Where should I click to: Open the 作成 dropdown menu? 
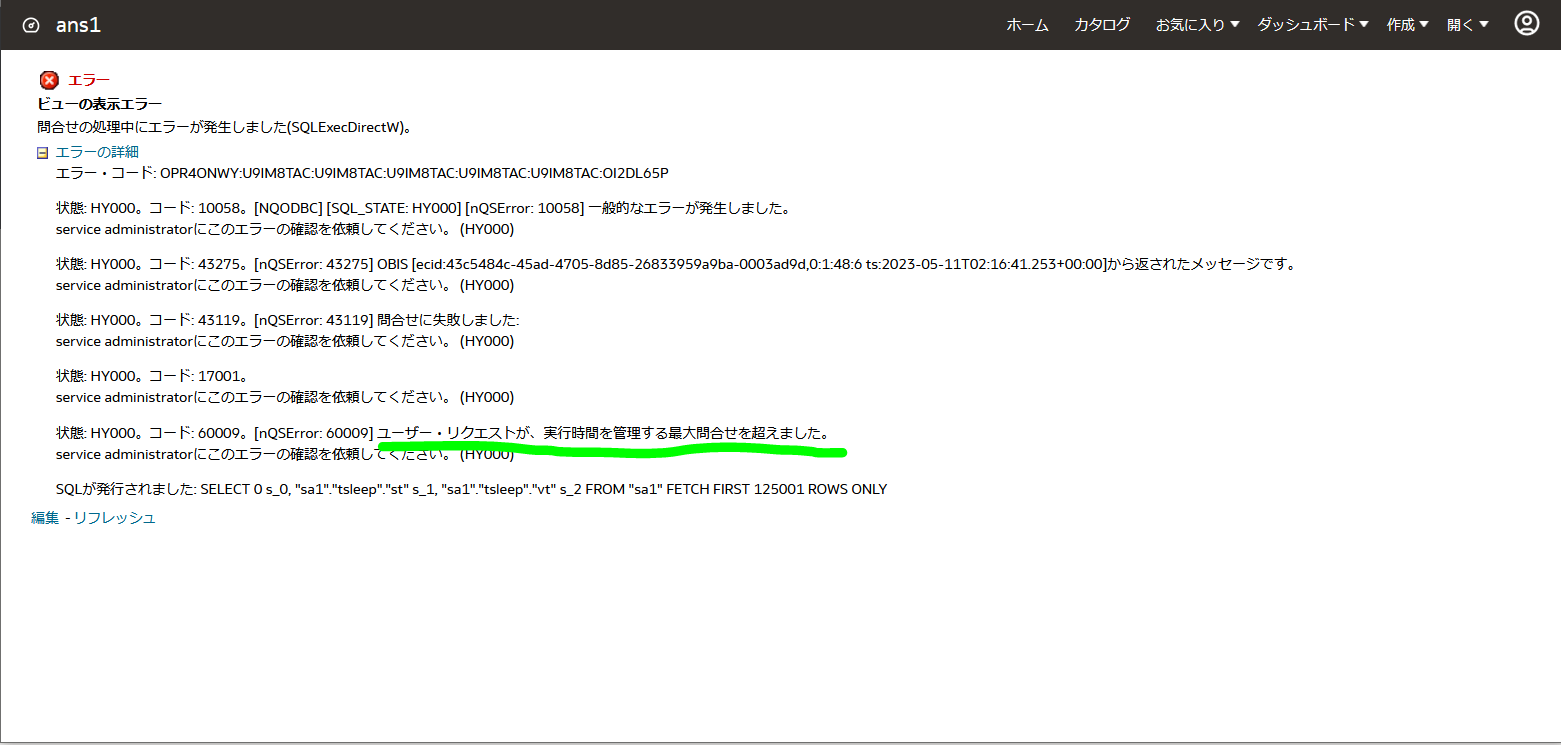tap(1407, 25)
